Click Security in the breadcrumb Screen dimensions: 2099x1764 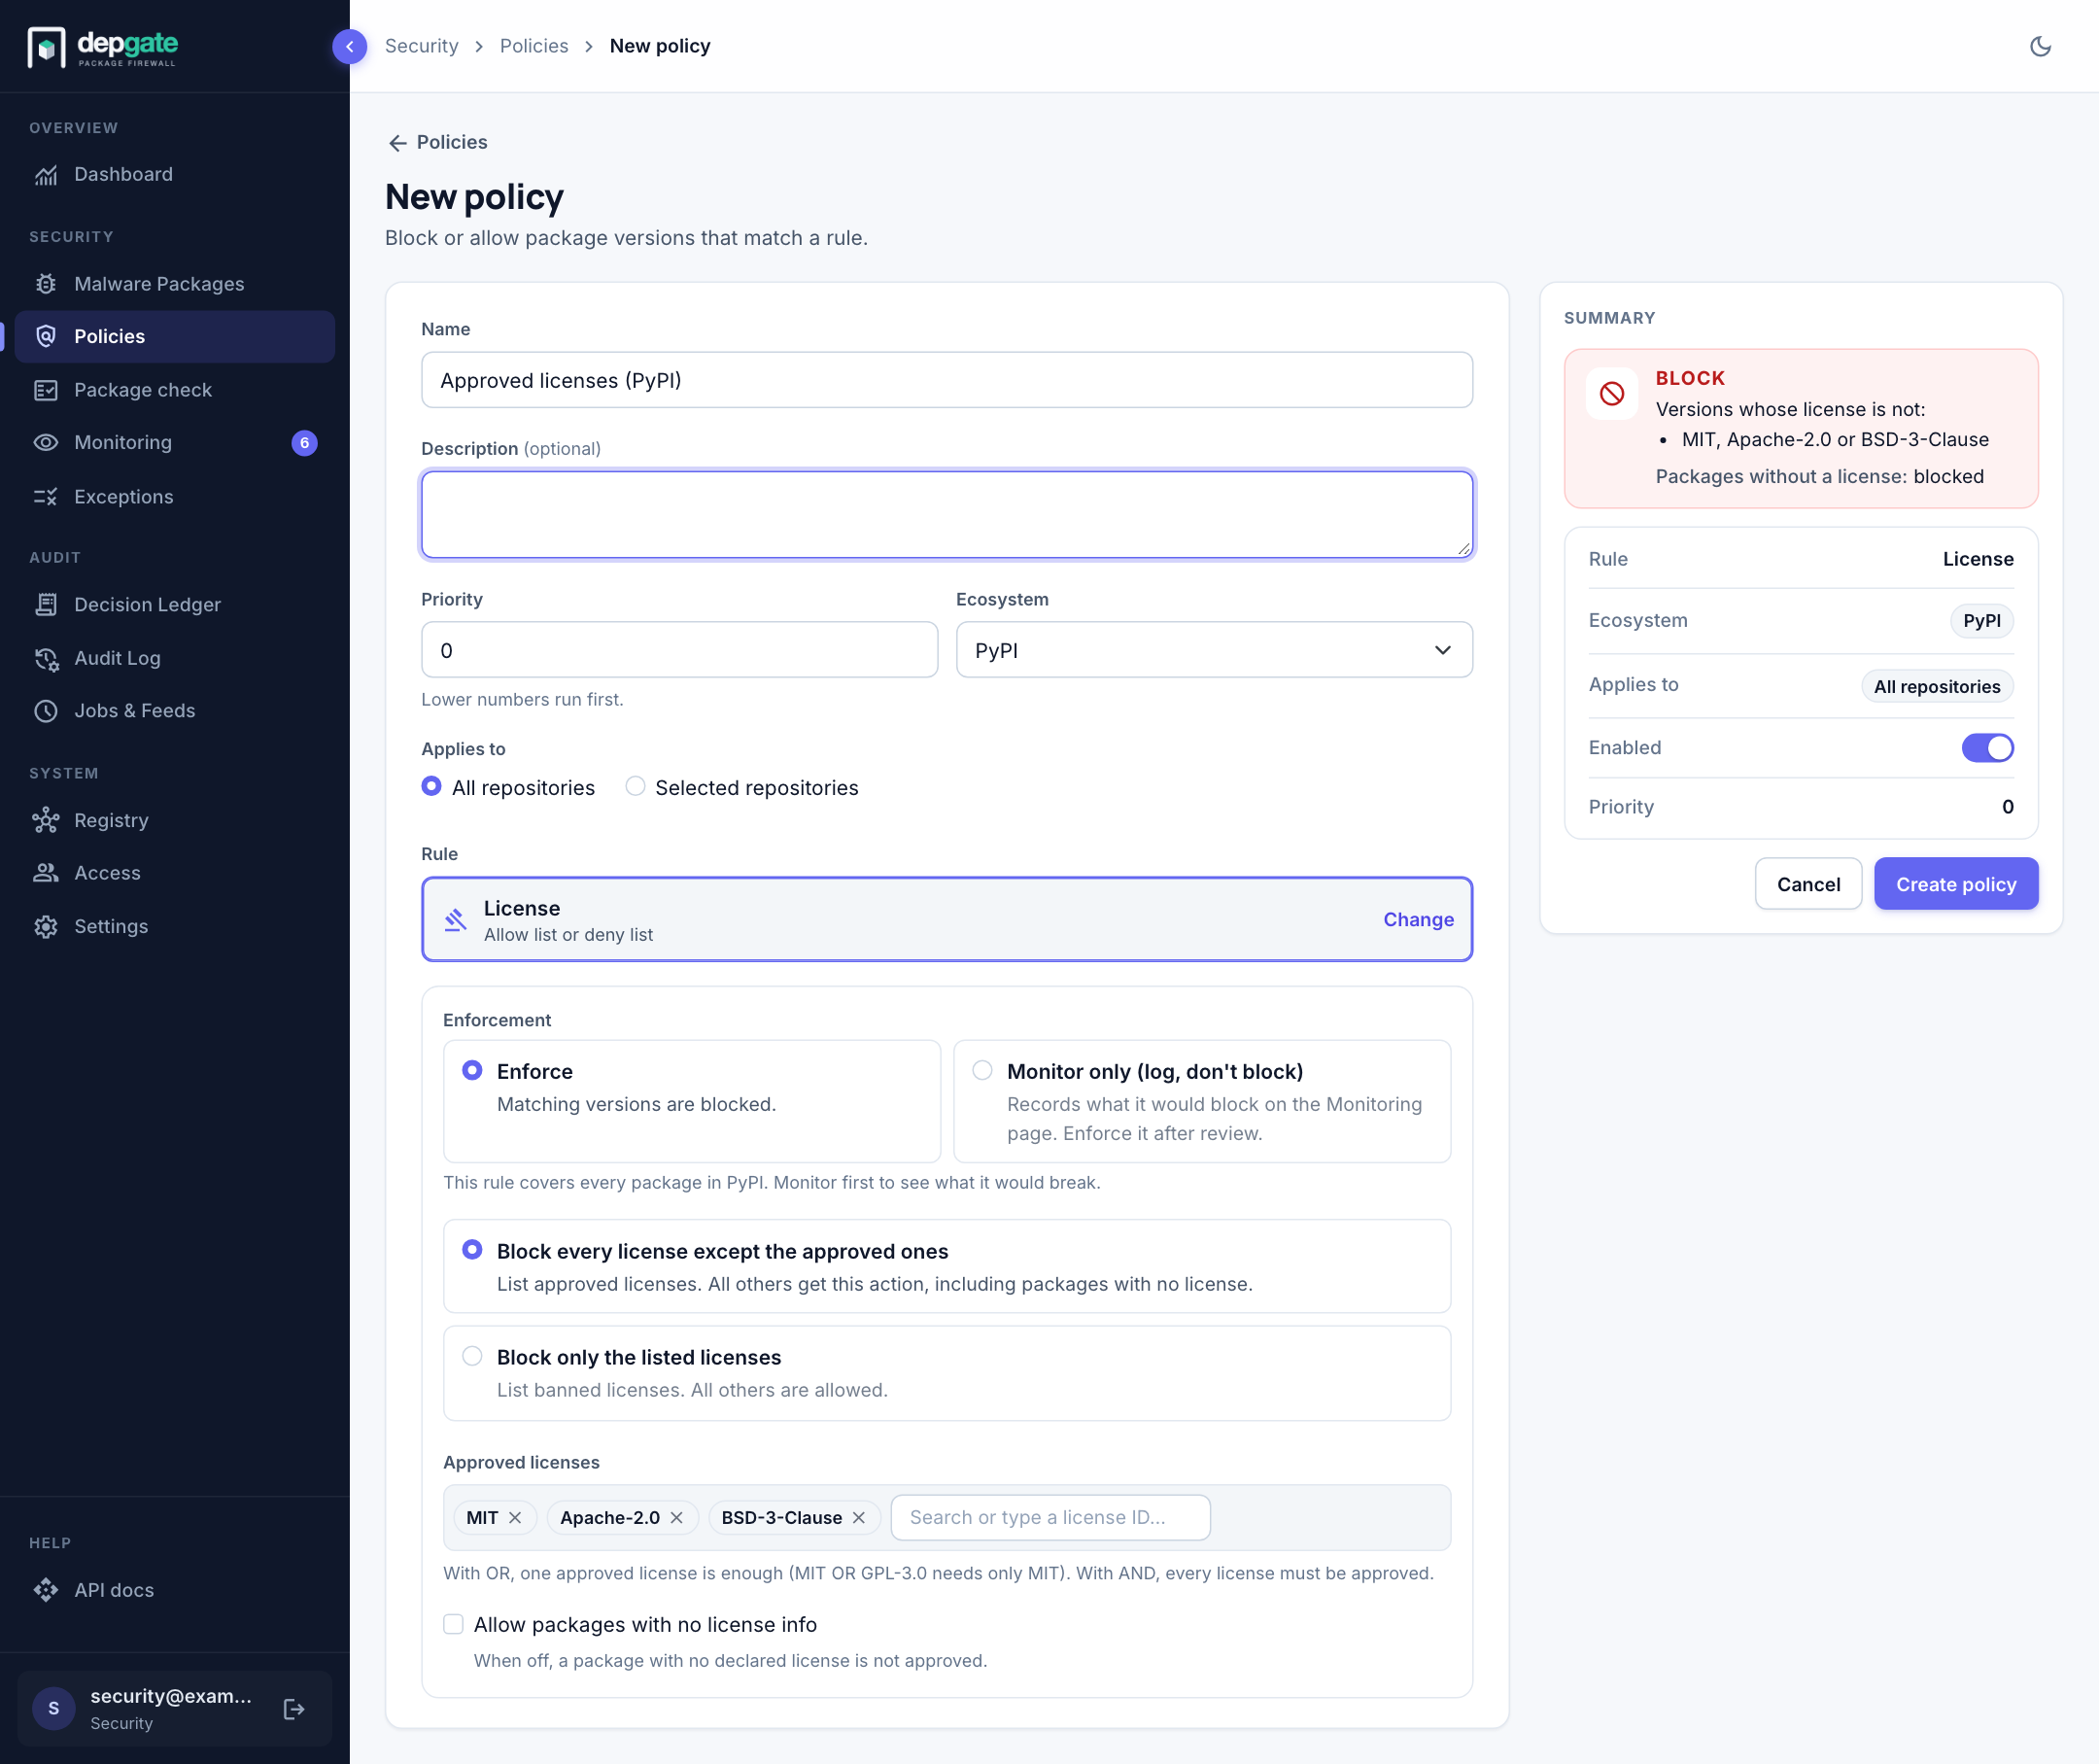click(421, 46)
